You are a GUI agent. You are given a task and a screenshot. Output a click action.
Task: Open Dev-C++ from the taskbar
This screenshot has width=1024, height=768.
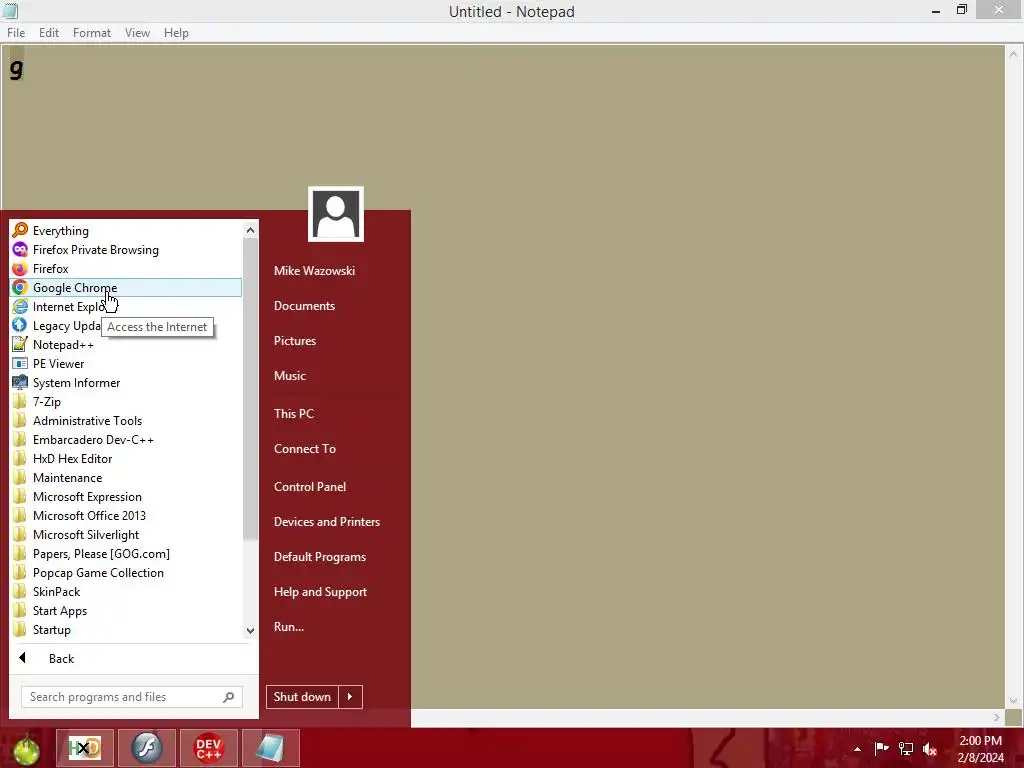(208, 748)
